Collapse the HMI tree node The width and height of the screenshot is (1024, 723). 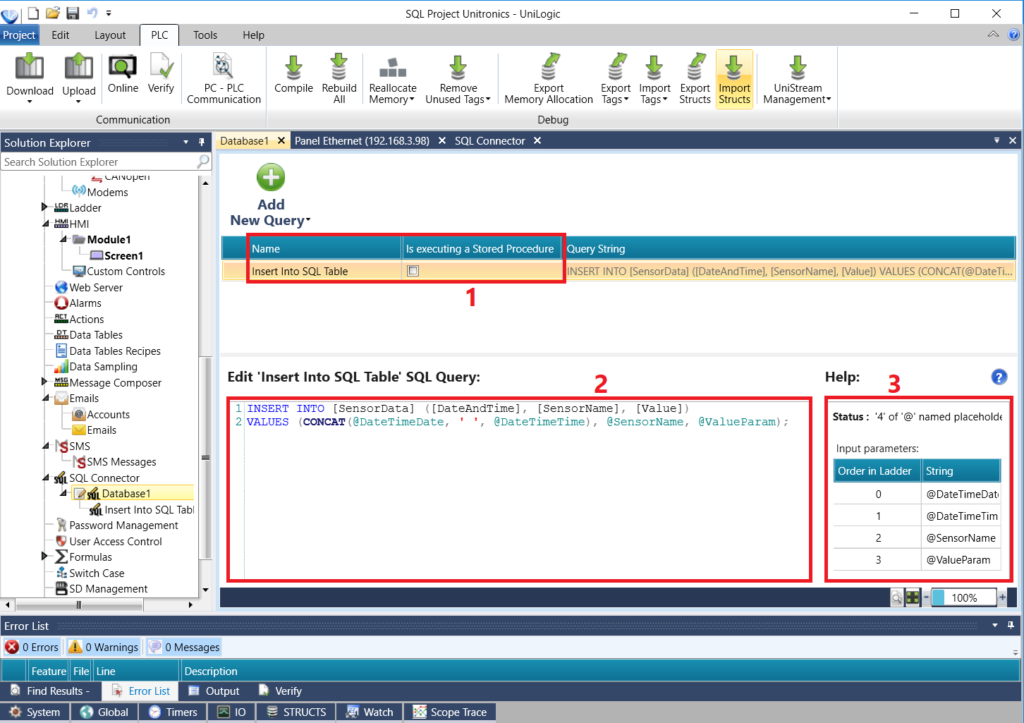[x=45, y=223]
